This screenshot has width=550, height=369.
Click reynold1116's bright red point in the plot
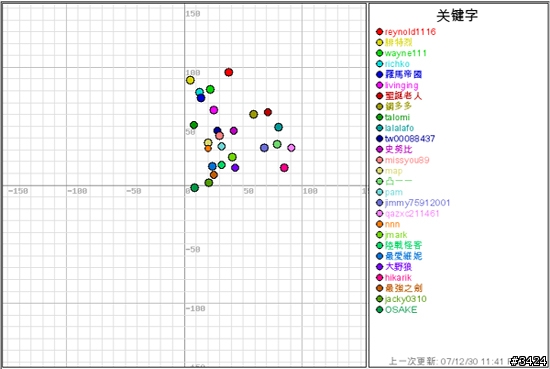click(x=229, y=72)
